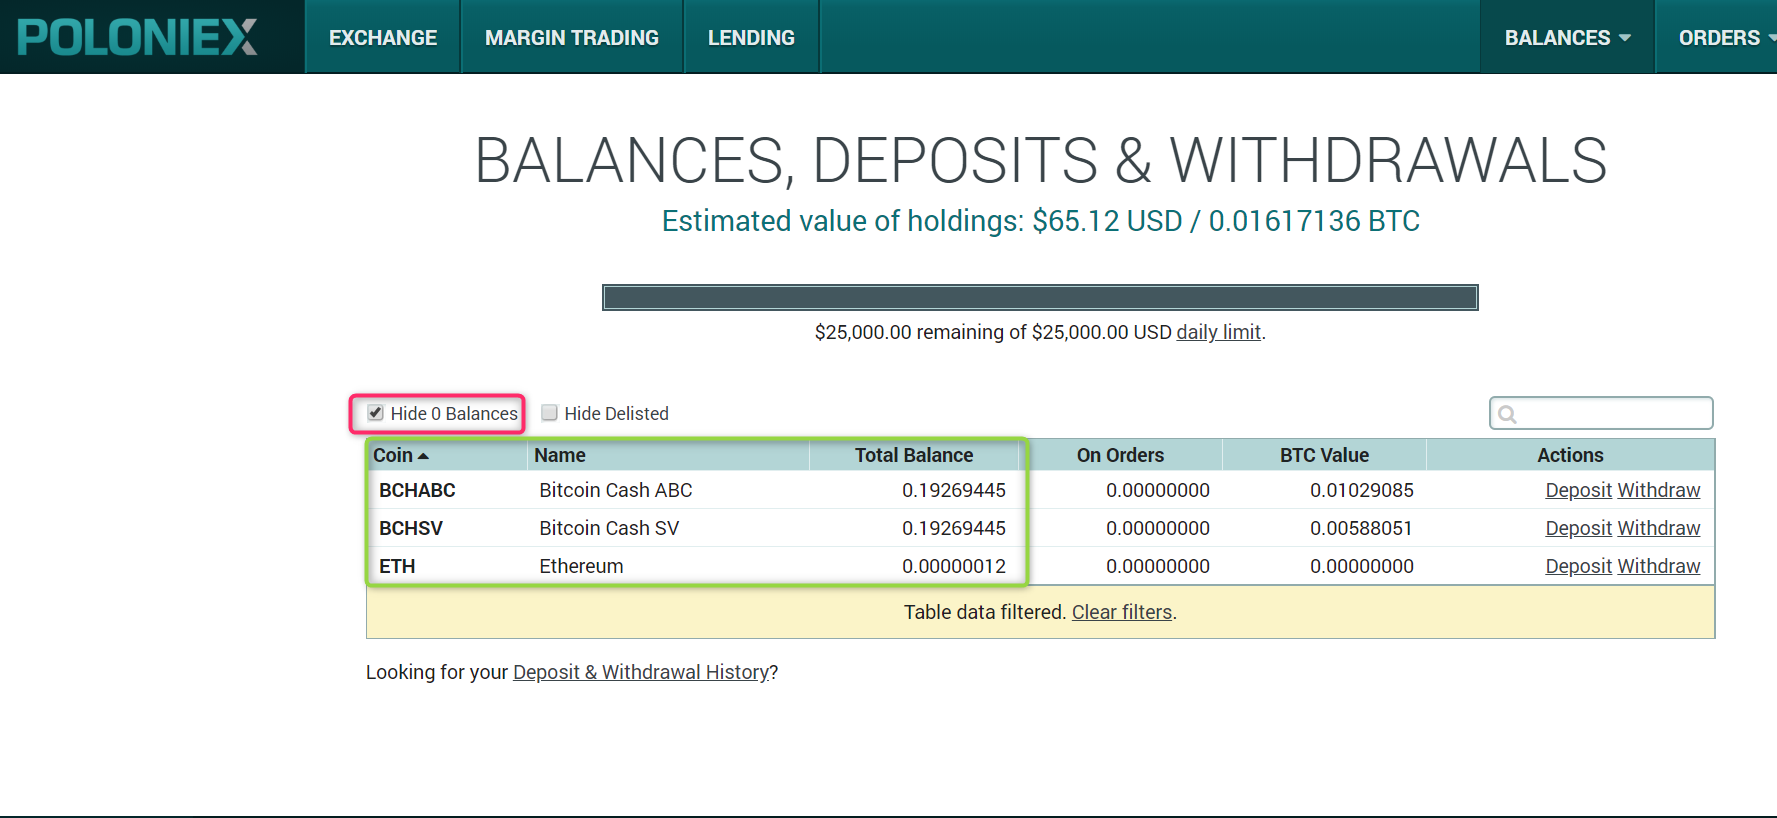Open the daily limit link
This screenshot has width=1777, height=818.
[x=1218, y=332]
